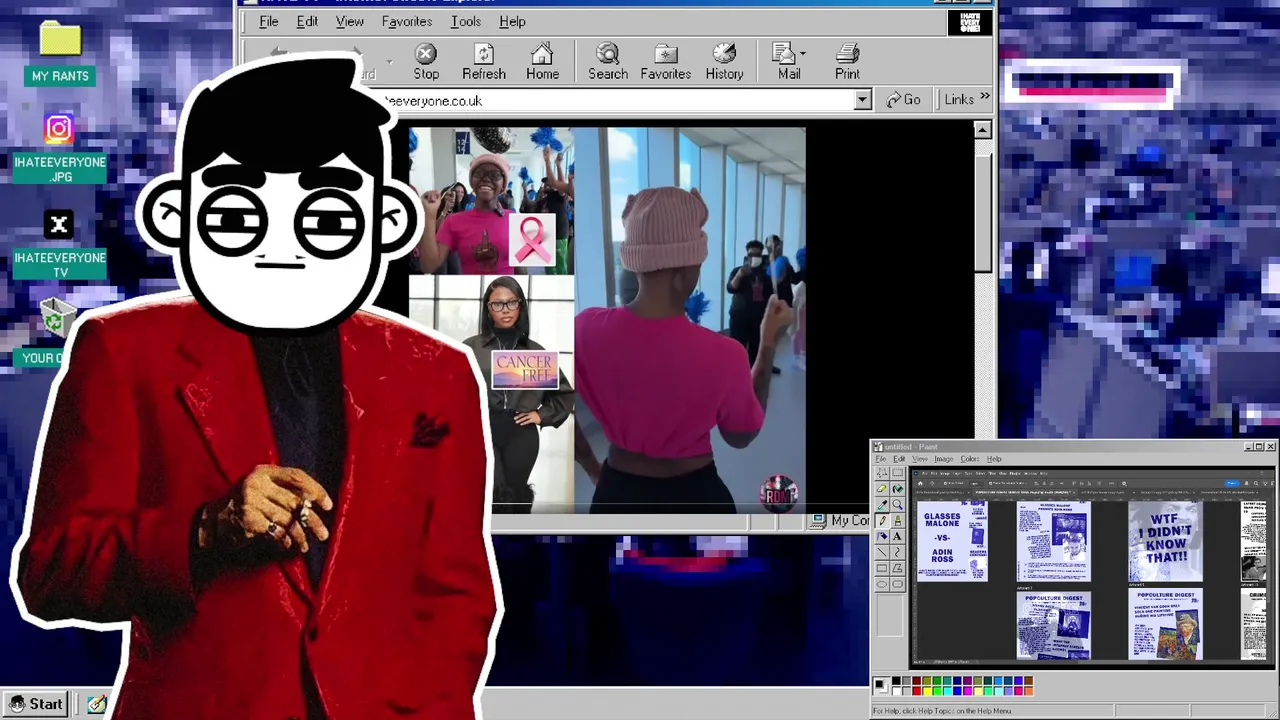Click the Windows Start button
The image size is (1280, 720).
35,704
